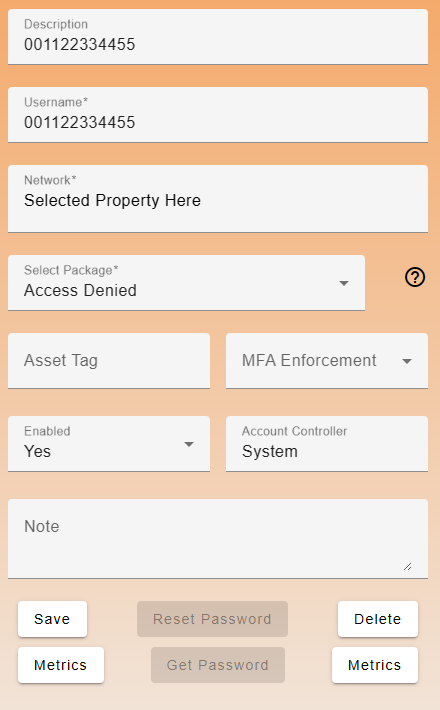Click the Select Package dropdown arrow

[x=344, y=283]
